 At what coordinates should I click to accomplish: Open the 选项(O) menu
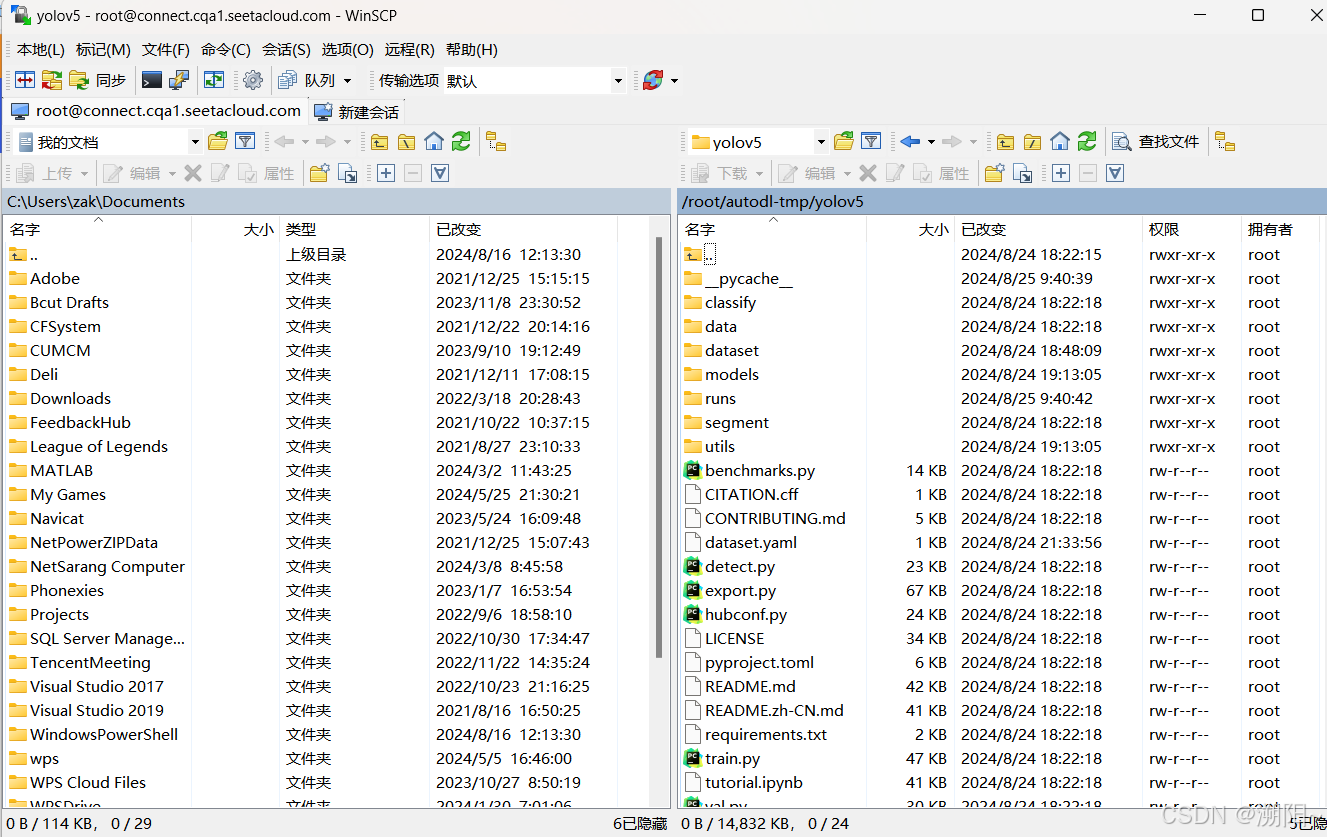coord(347,49)
